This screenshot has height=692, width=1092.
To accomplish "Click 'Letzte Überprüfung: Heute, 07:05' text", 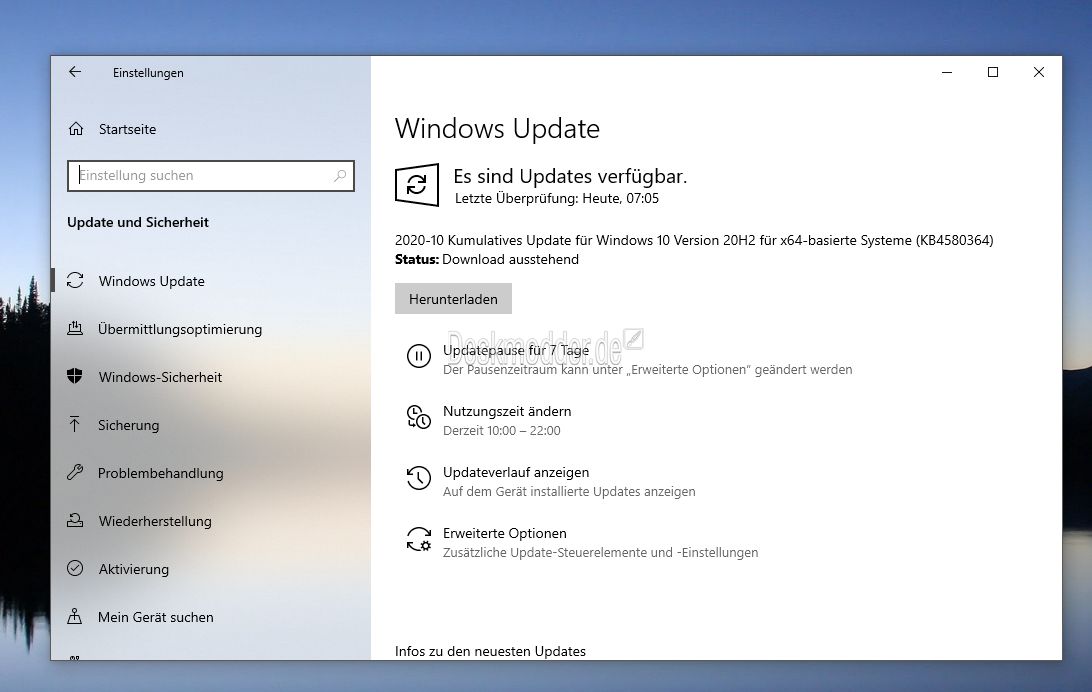I will [557, 198].
